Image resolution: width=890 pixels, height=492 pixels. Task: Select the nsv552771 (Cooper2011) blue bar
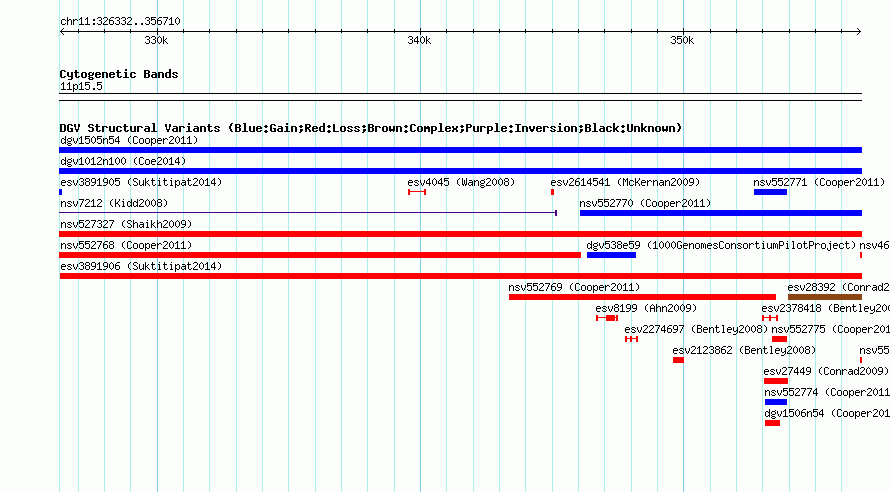pos(770,192)
